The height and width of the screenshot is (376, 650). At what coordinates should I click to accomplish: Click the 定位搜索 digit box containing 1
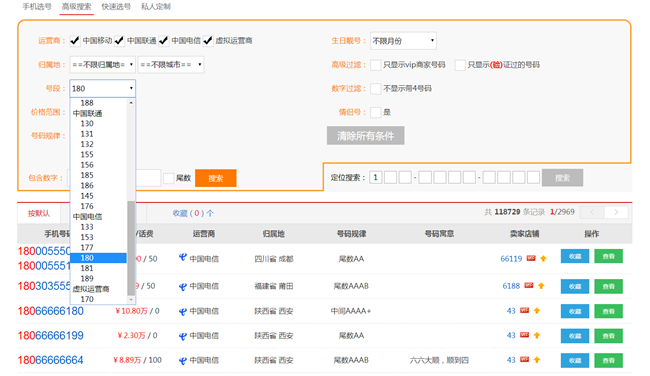click(x=376, y=178)
